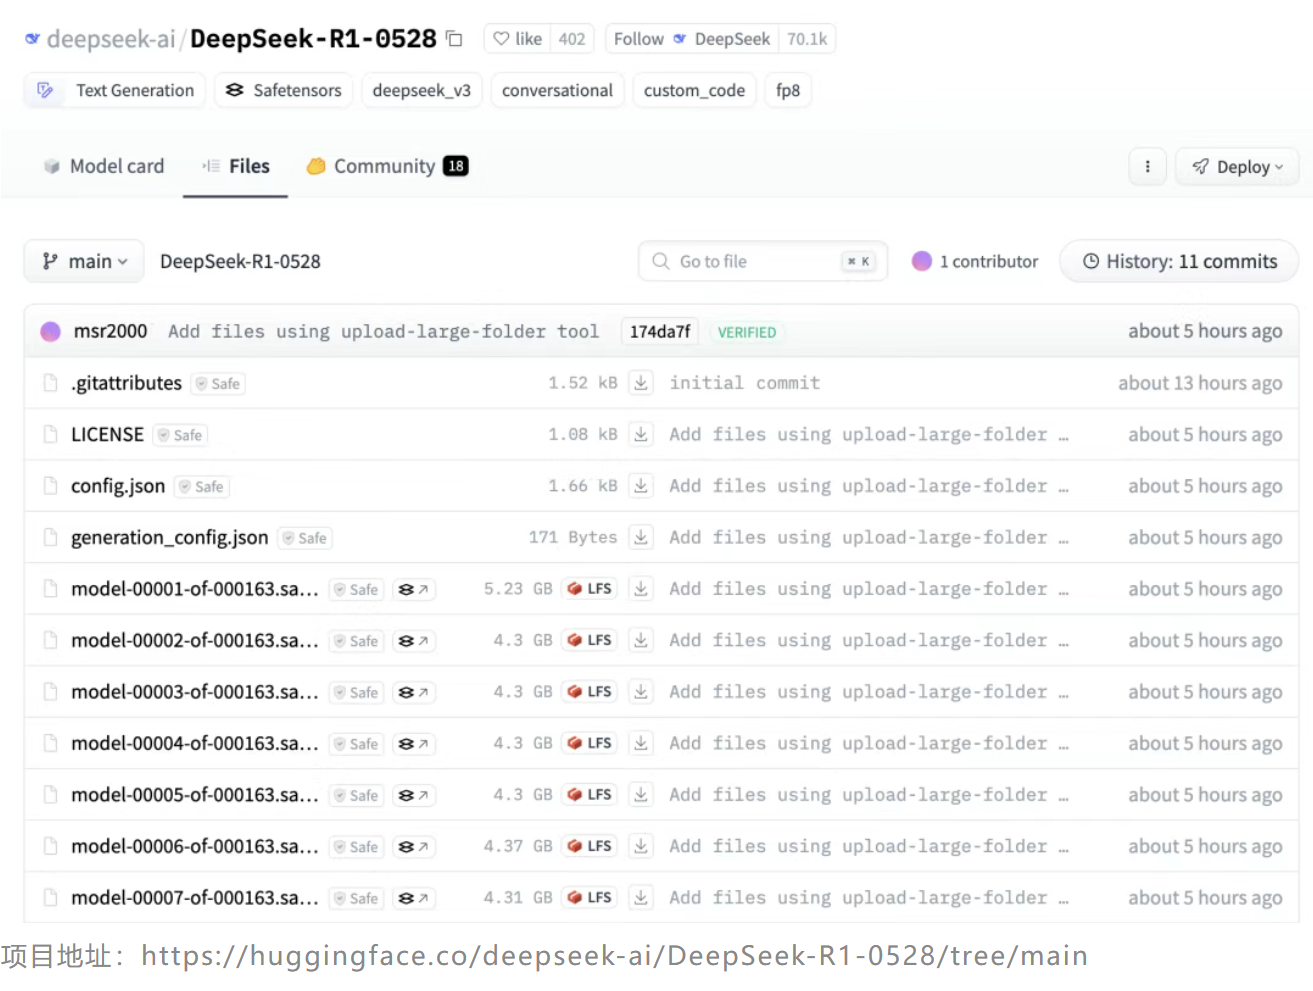Open the deepseek-ai organization link
This screenshot has width=1313, height=991.
click(110, 39)
